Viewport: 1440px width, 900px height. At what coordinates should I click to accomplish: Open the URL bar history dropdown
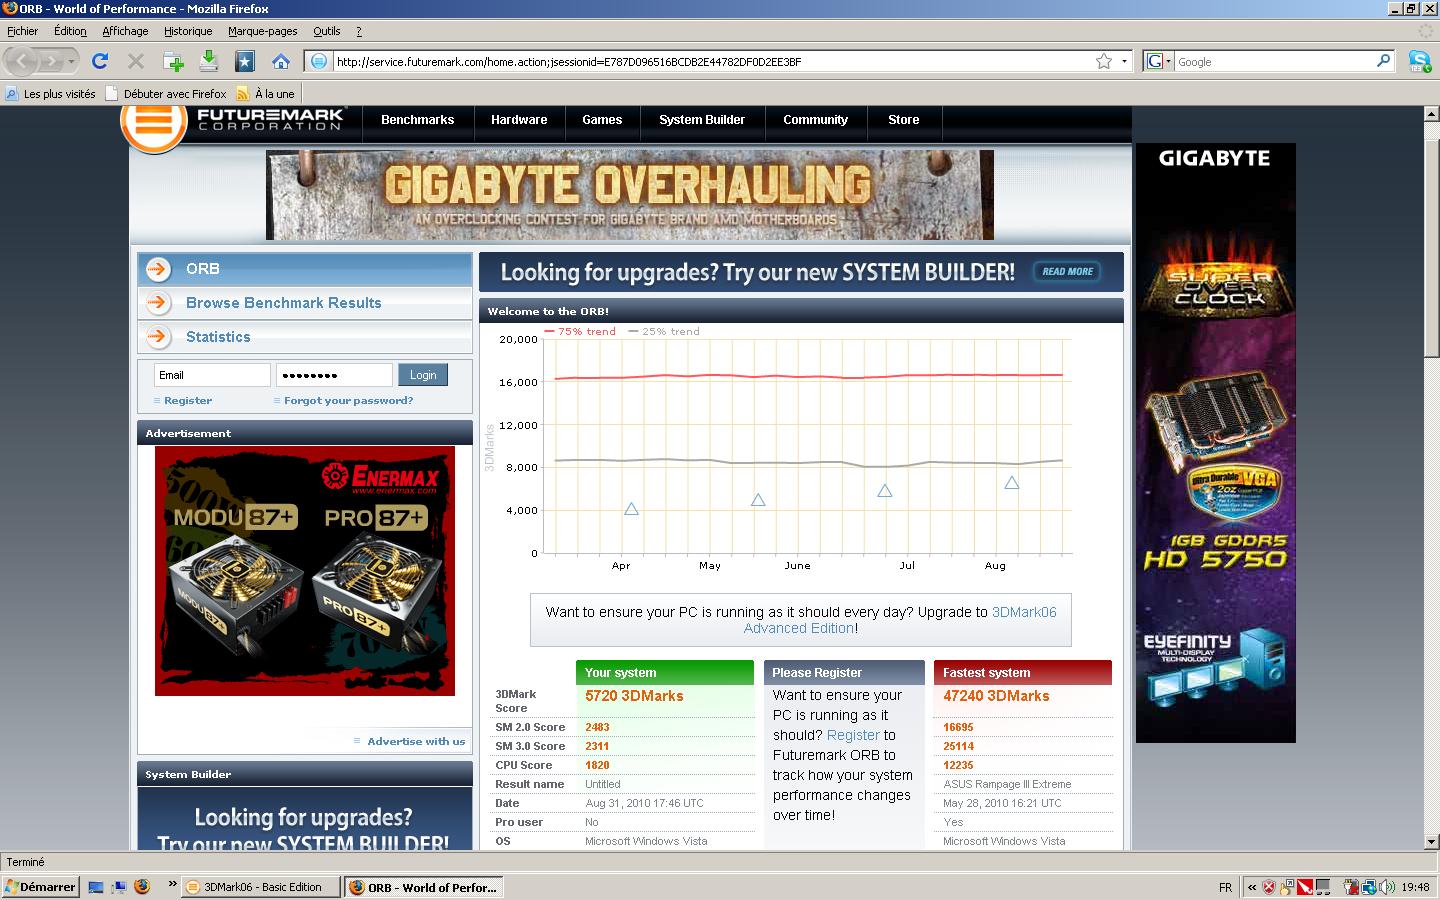pyautogui.click(x=1124, y=62)
